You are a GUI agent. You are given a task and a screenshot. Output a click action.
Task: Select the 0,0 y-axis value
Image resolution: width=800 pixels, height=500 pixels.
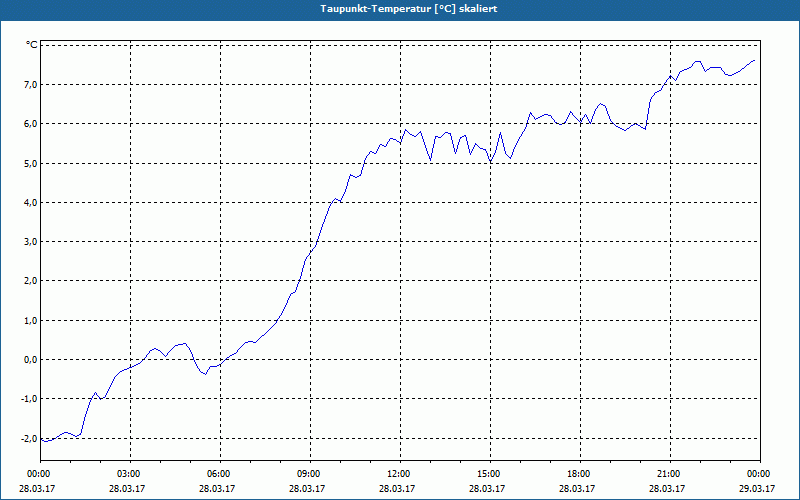click(x=30, y=360)
